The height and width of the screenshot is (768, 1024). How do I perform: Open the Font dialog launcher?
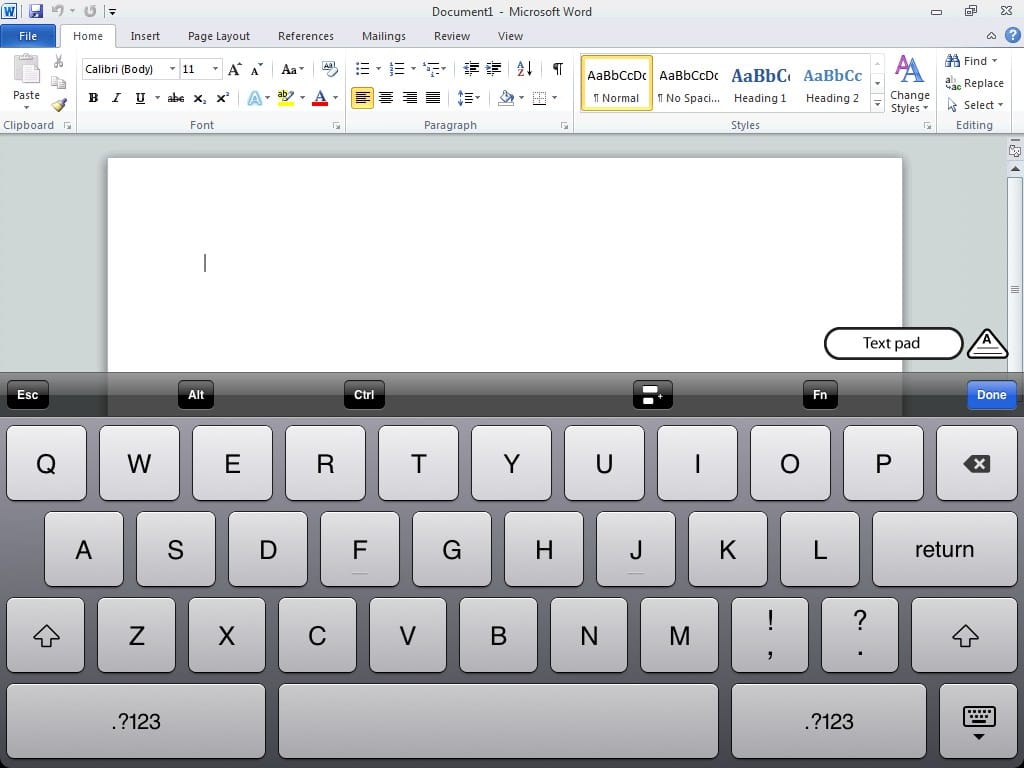tap(336, 125)
